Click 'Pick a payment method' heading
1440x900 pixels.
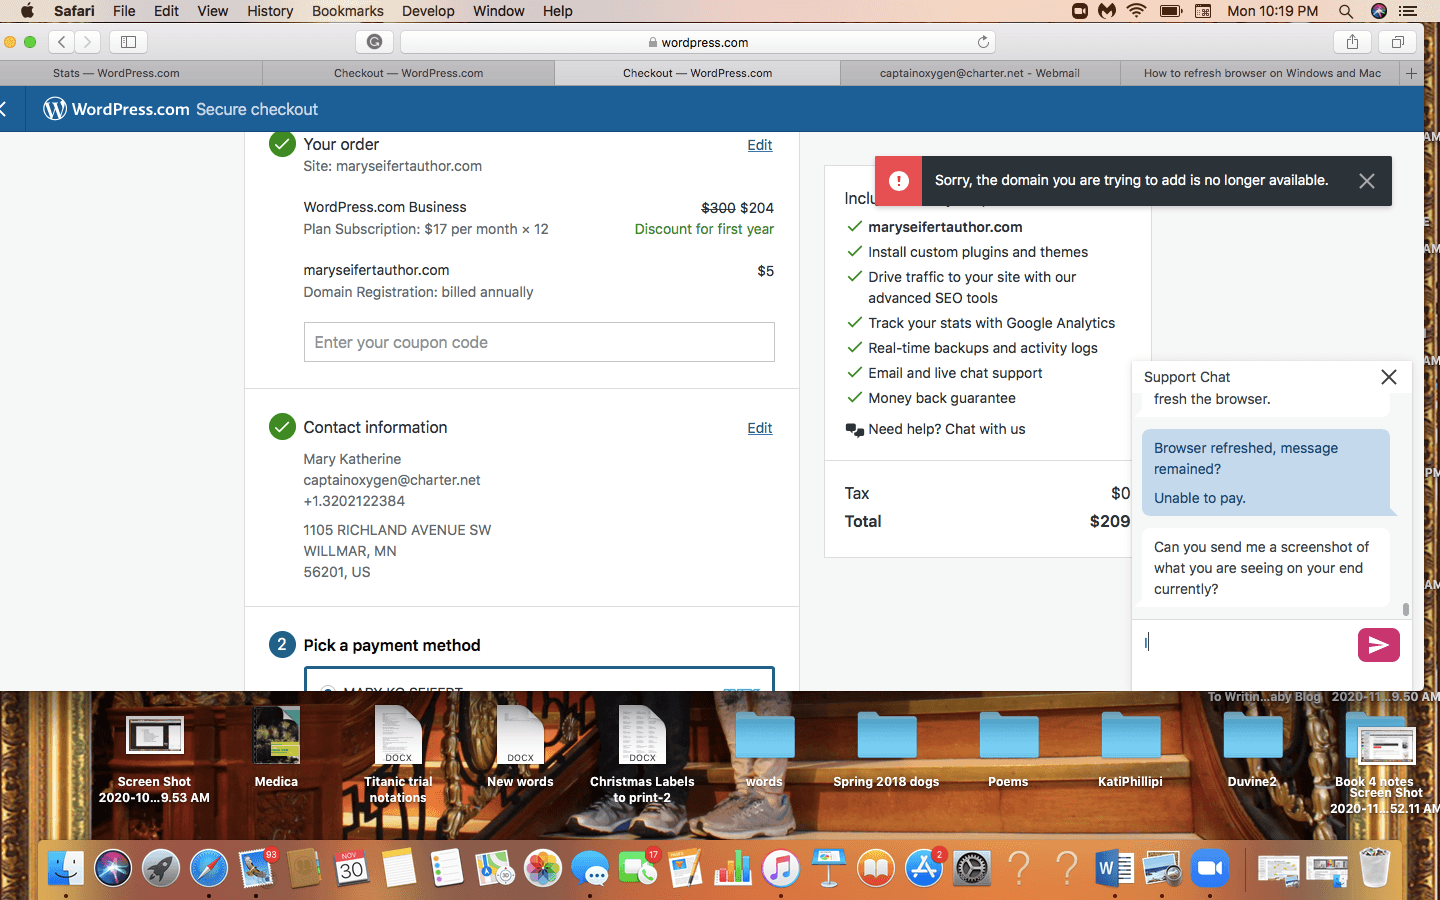tap(392, 645)
